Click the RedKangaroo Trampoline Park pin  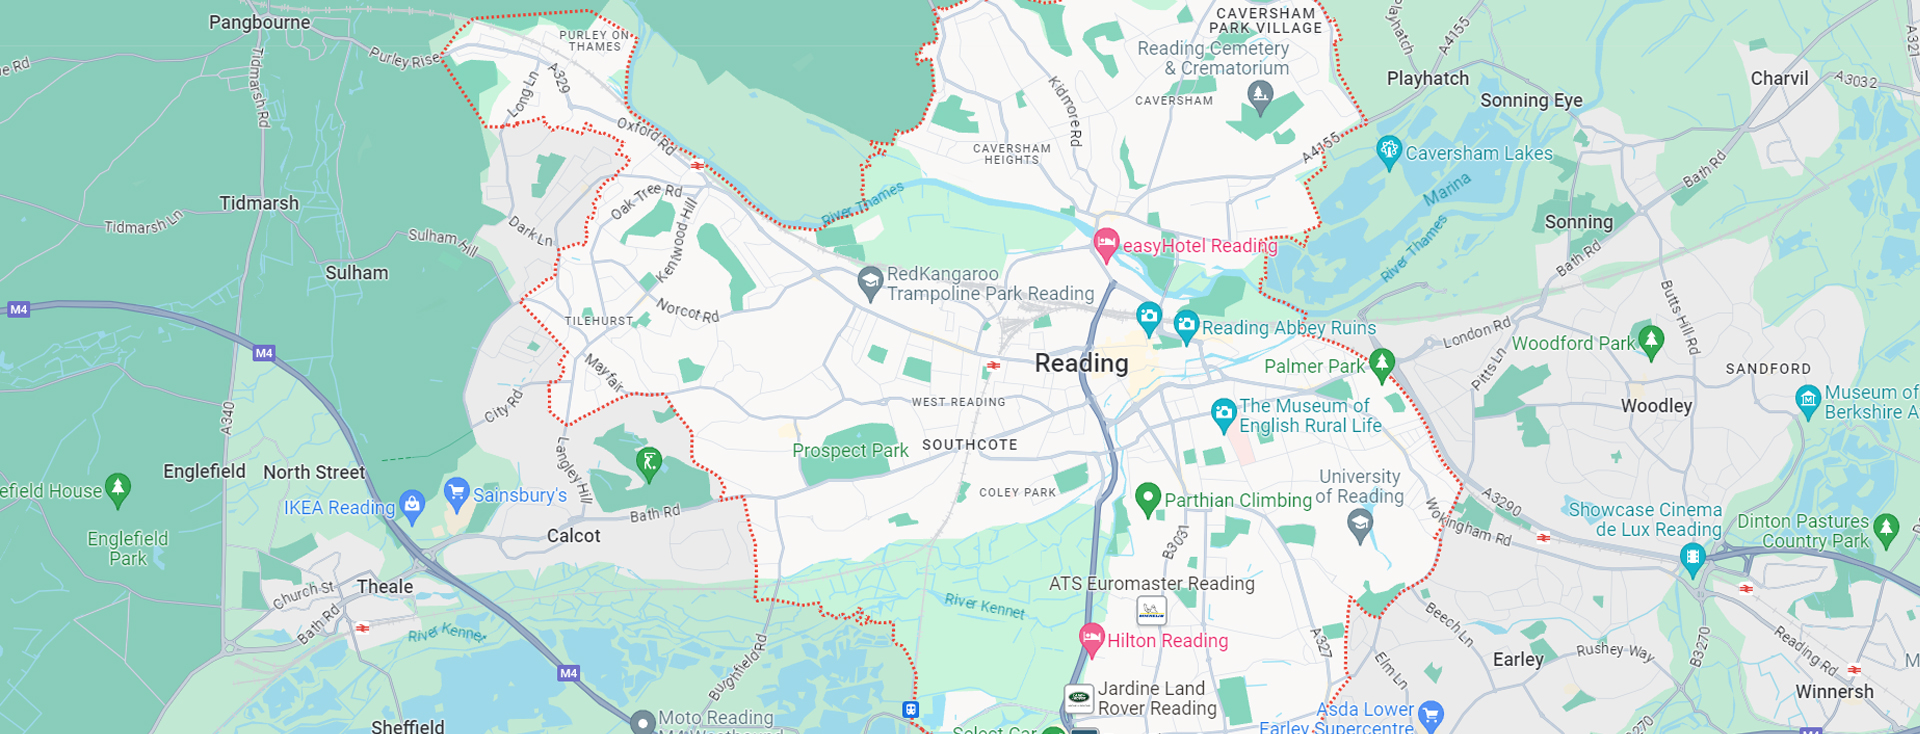870,282
